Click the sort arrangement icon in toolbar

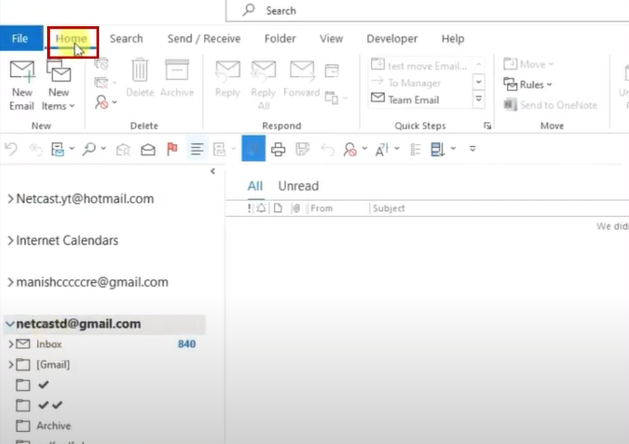click(x=437, y=149)
